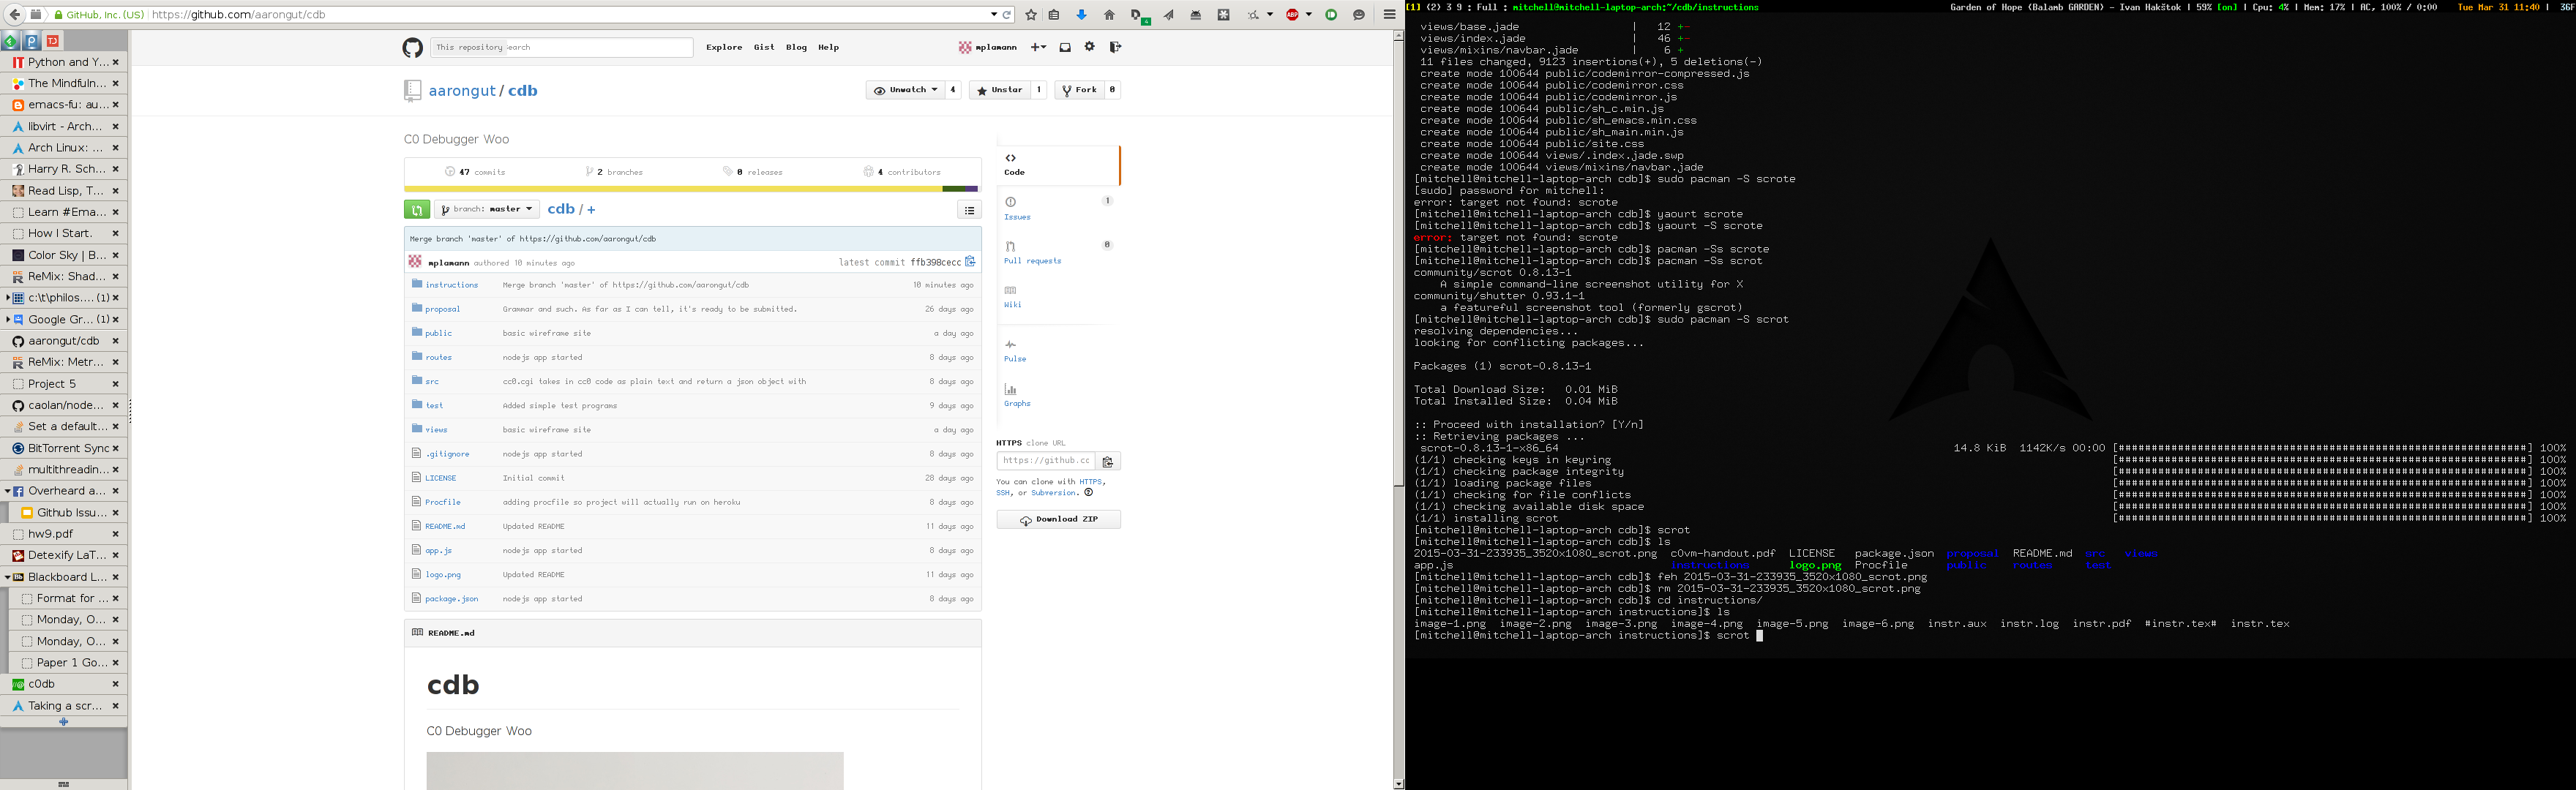Toggle Unstar on the repository
Image resolution: width=2576 pixels, height=790 pixels.
[1000, 90]
